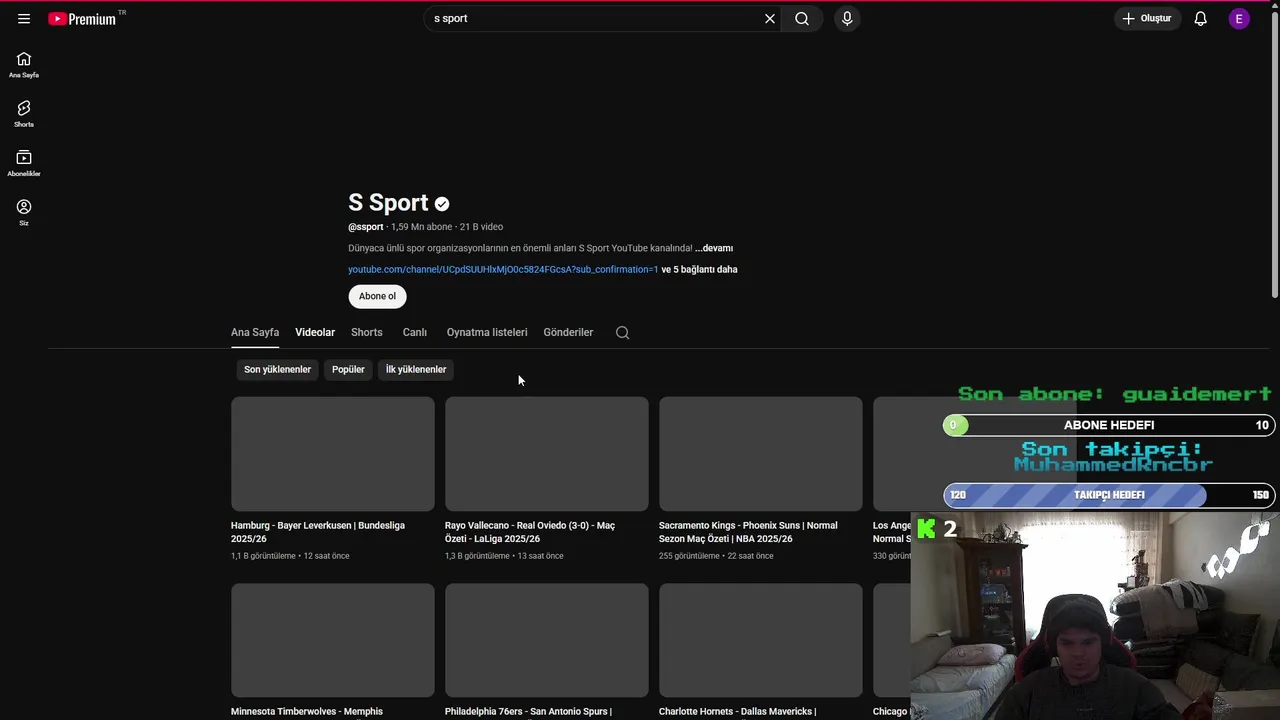The width and height of the screenshot is (1280, 720).
Task: Open Minnesota Timberwolves - Memphis thumbnail
Action: [332, 640]
